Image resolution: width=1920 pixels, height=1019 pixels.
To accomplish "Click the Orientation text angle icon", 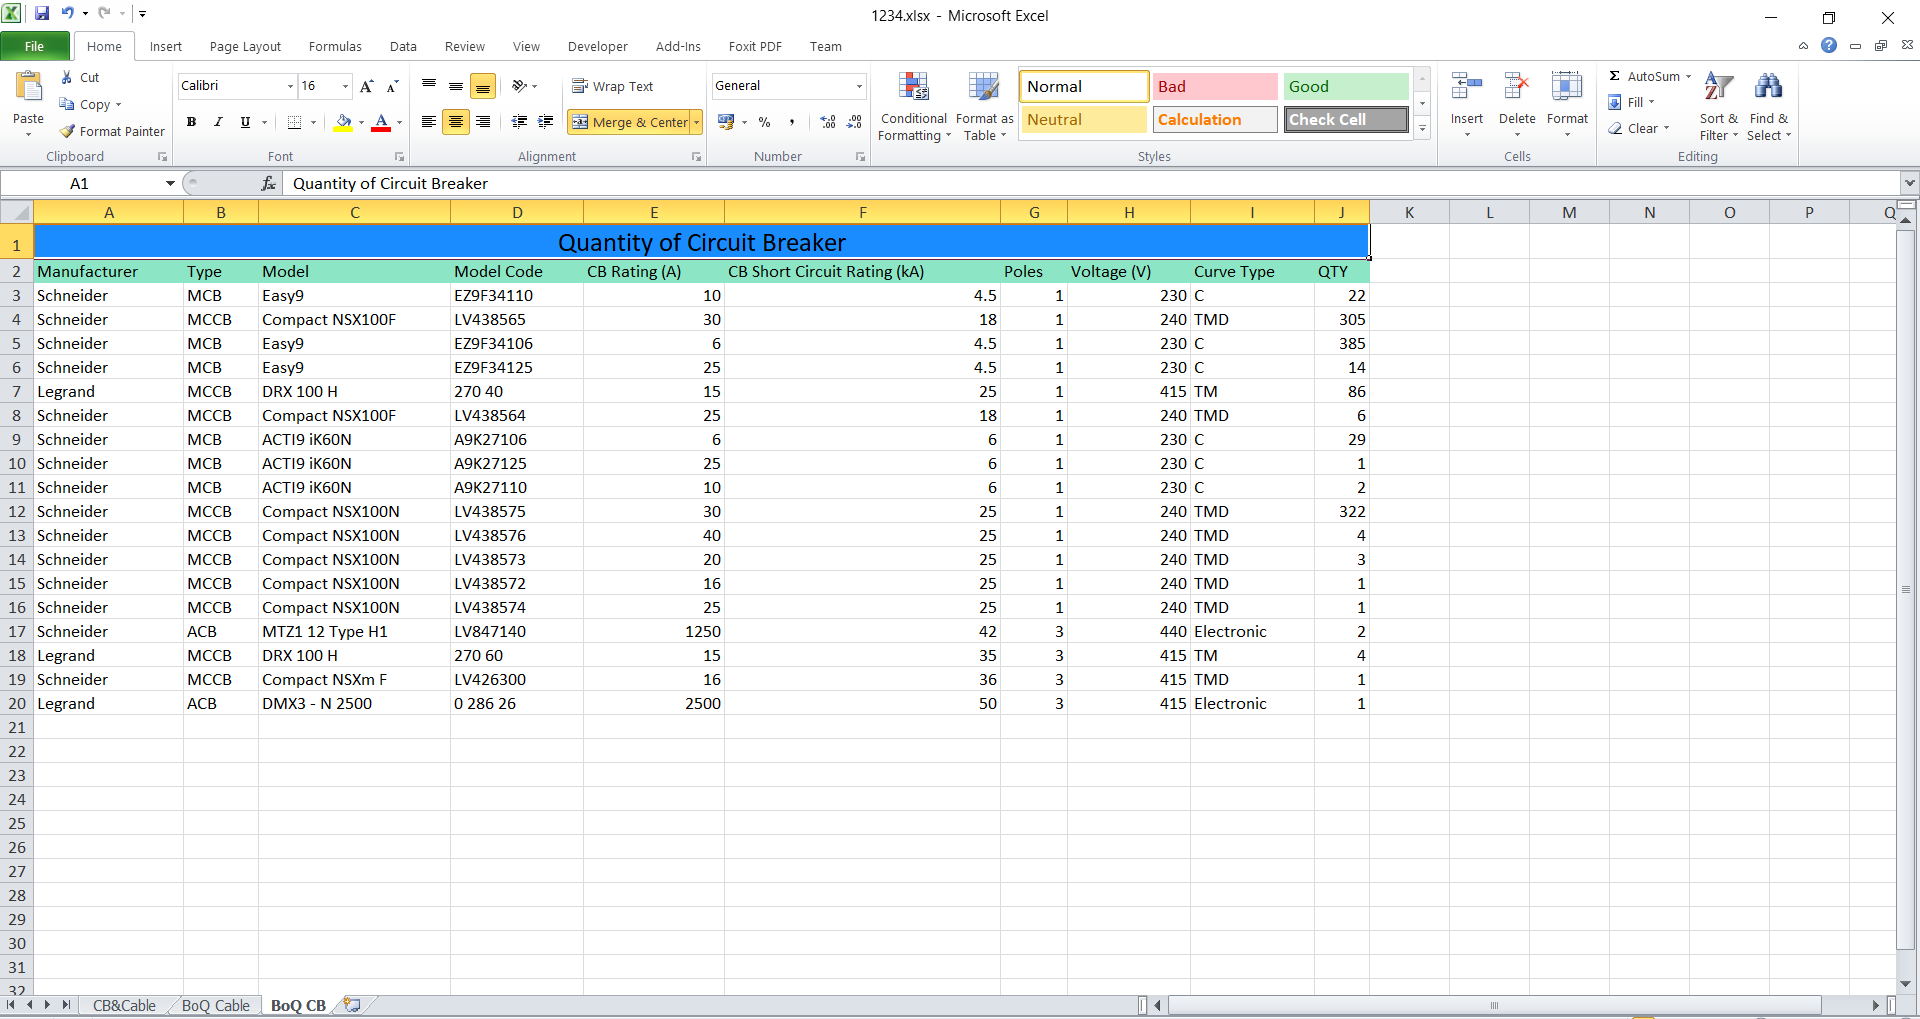I will [519, 86].
